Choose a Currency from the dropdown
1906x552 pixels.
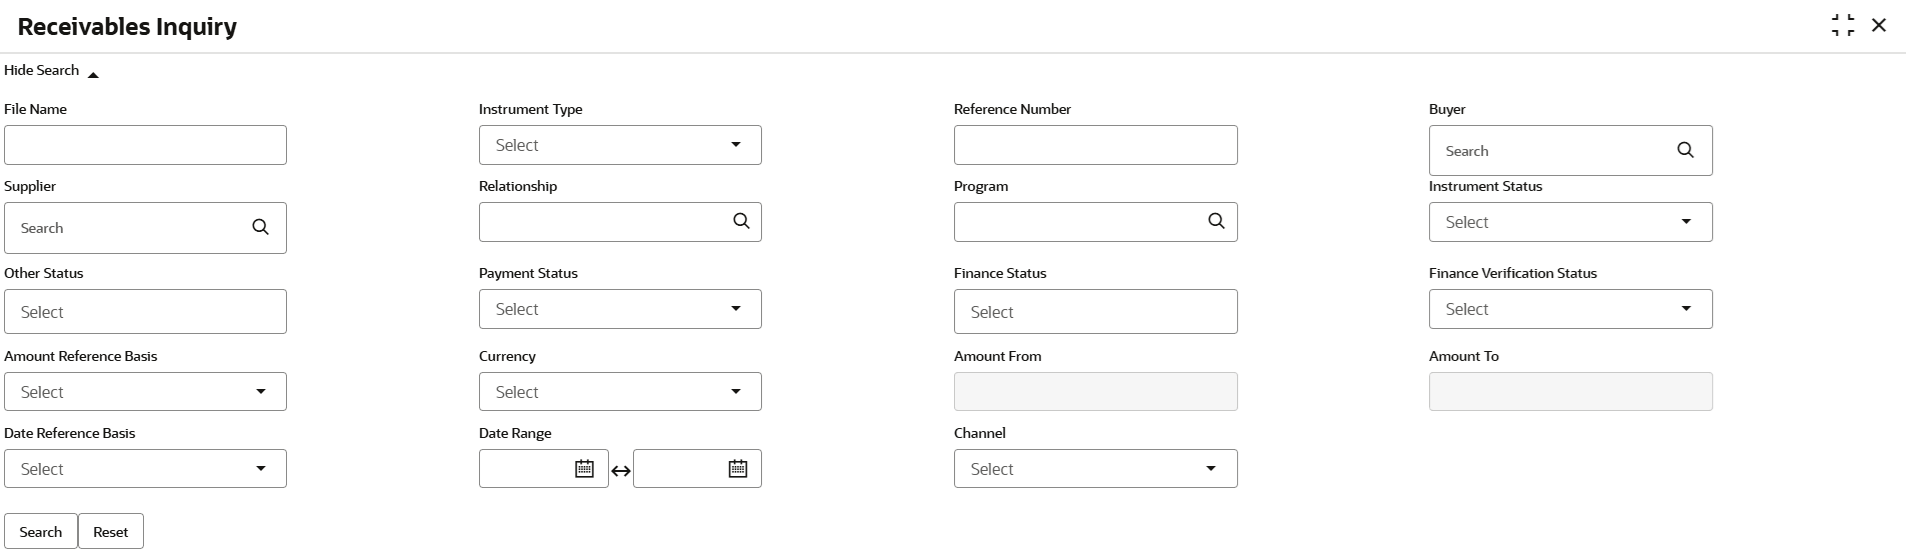click(620, 392)
